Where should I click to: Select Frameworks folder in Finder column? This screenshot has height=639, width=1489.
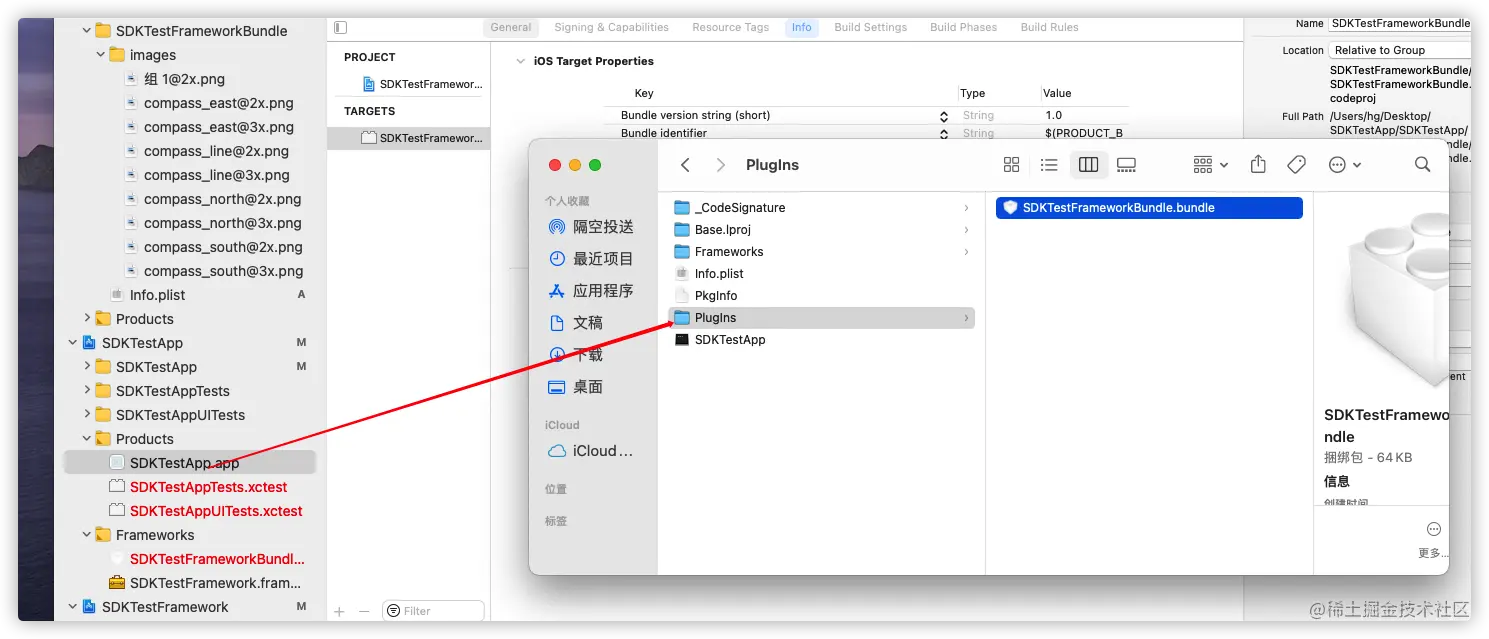(x=821, y=252)
